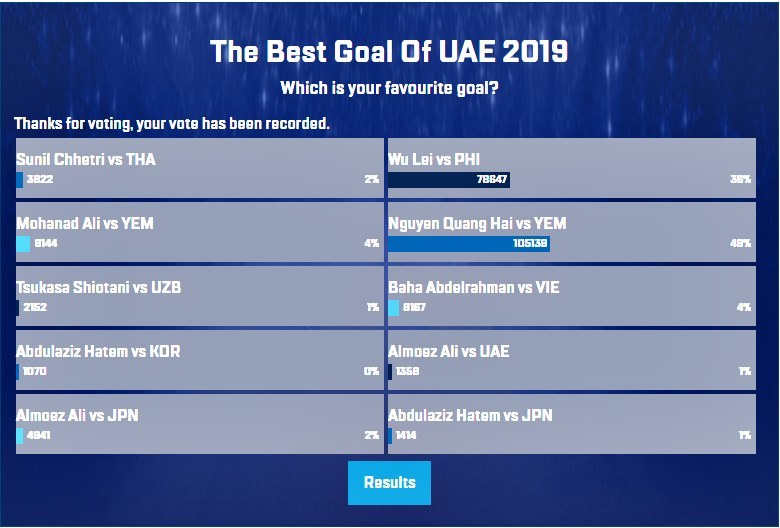
Task: Click the 35% label for Wu Lei
Action: (741, 180)
